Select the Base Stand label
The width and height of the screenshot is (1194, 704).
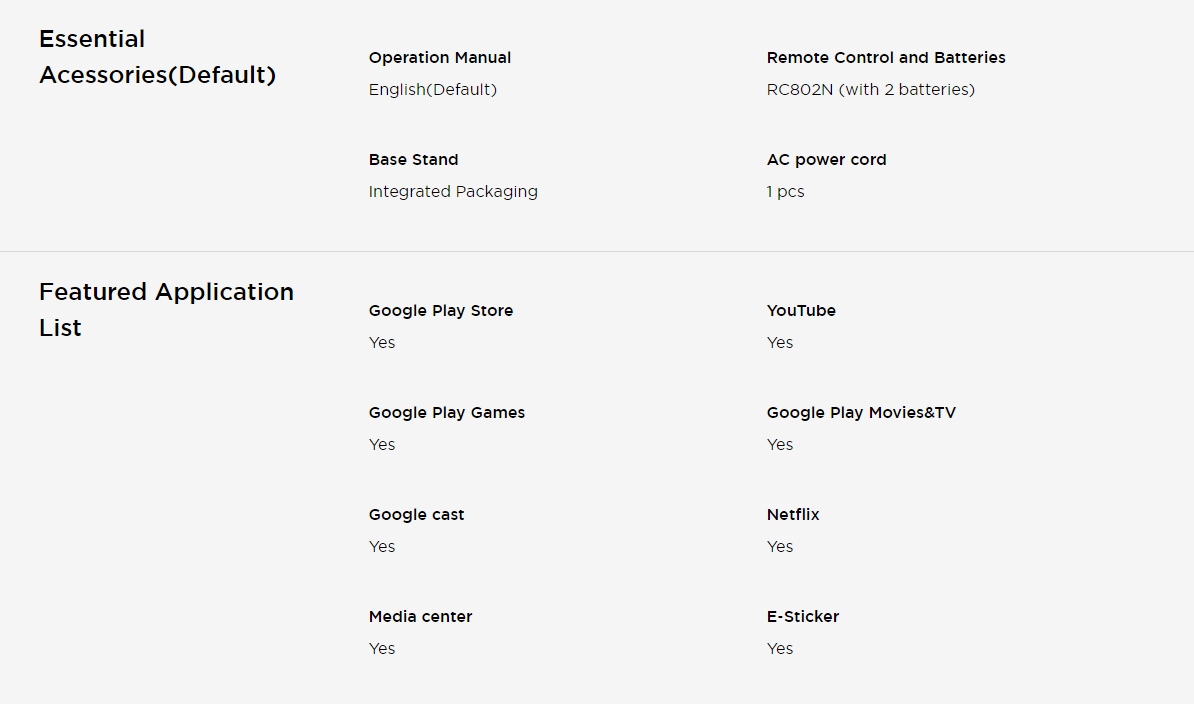(413, 160)
